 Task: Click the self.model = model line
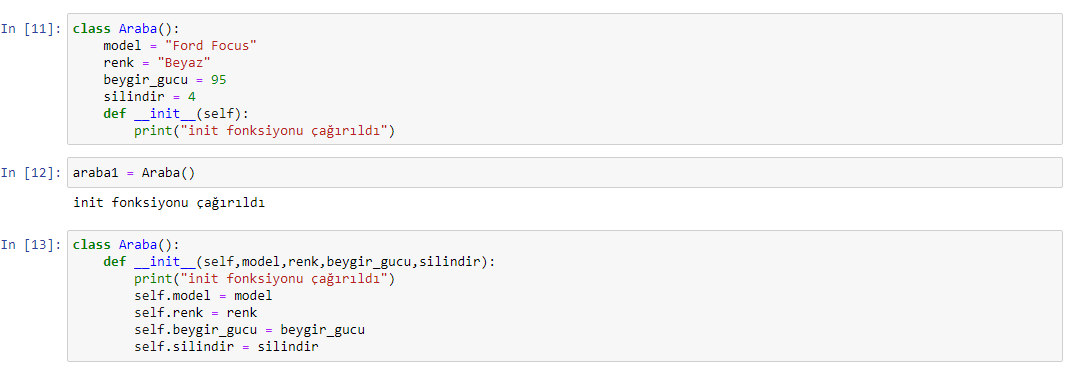point(203,296)
